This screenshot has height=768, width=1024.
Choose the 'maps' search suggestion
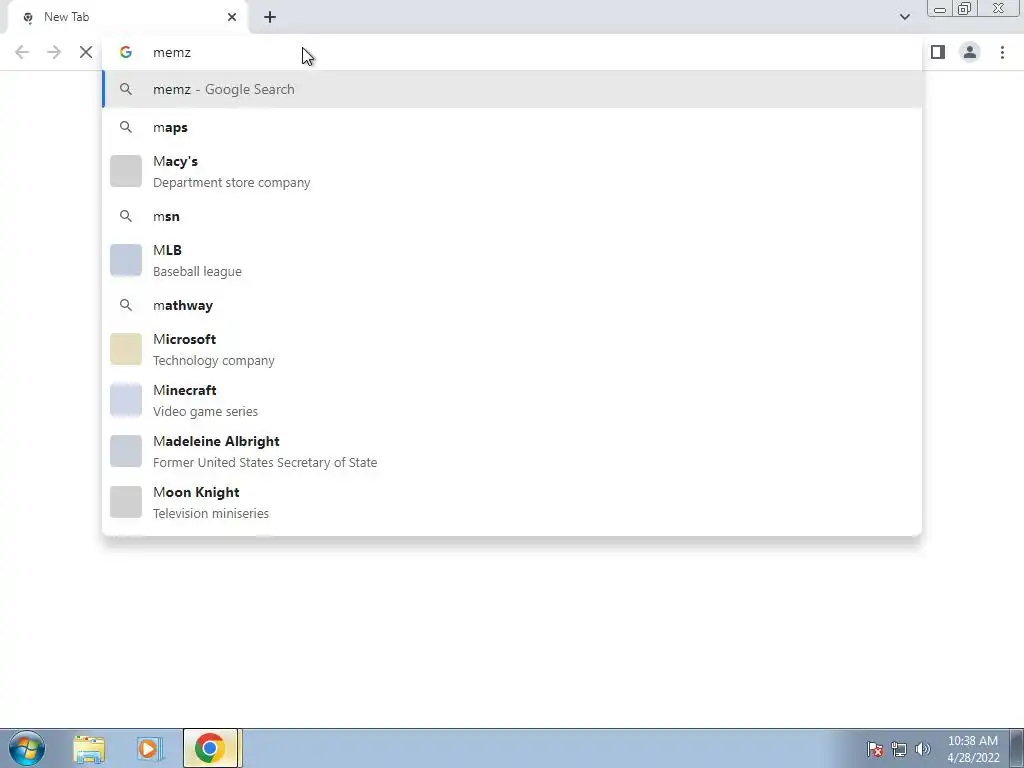pos(512,127)
